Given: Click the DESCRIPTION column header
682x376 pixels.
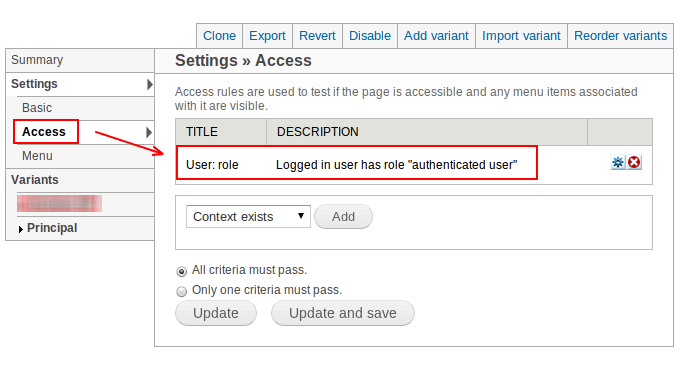Looking at the screenshot, I should [x=318, y=131].
